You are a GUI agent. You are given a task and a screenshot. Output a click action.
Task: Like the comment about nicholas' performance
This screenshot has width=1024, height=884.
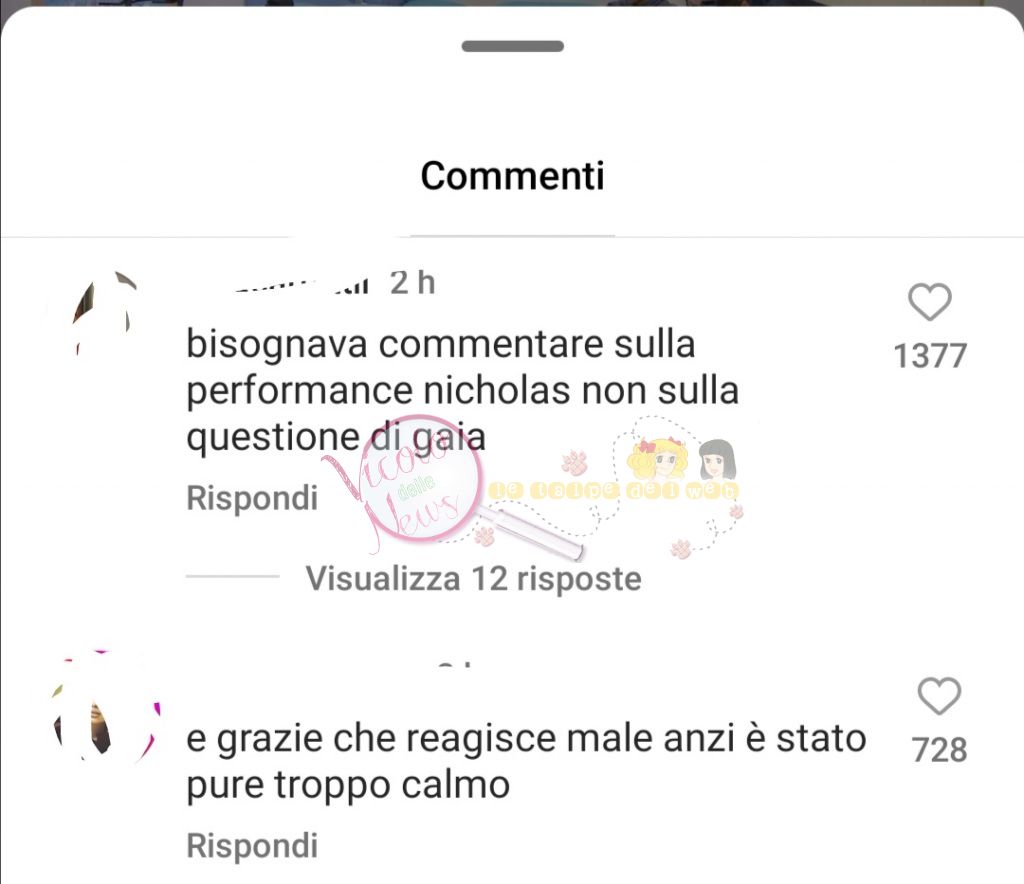tap(929, 302)
